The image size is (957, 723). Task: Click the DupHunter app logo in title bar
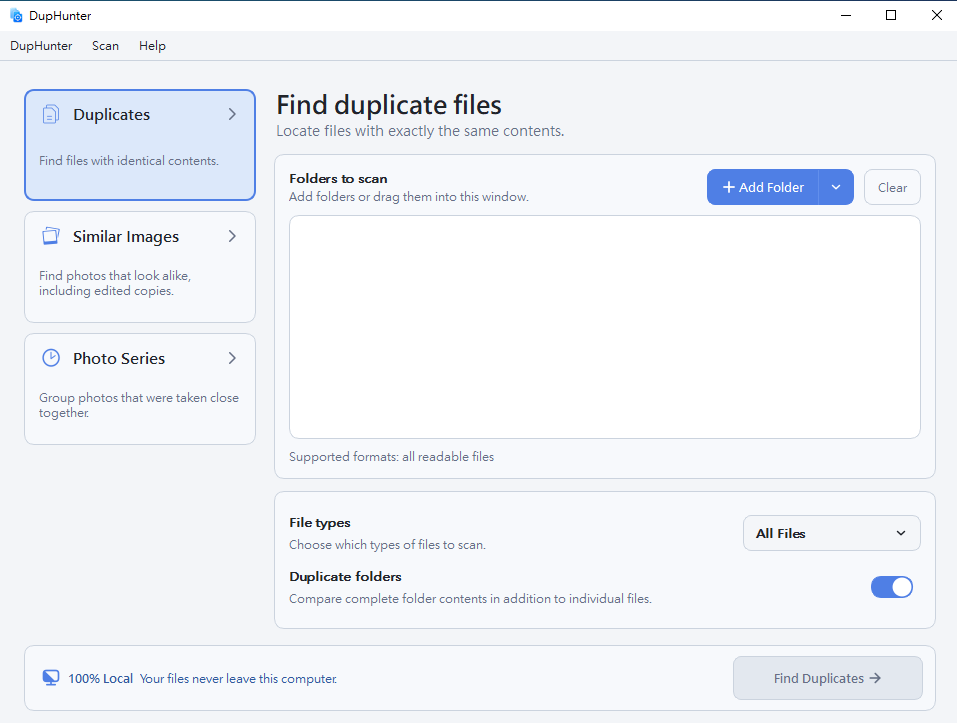click(16, 15)
